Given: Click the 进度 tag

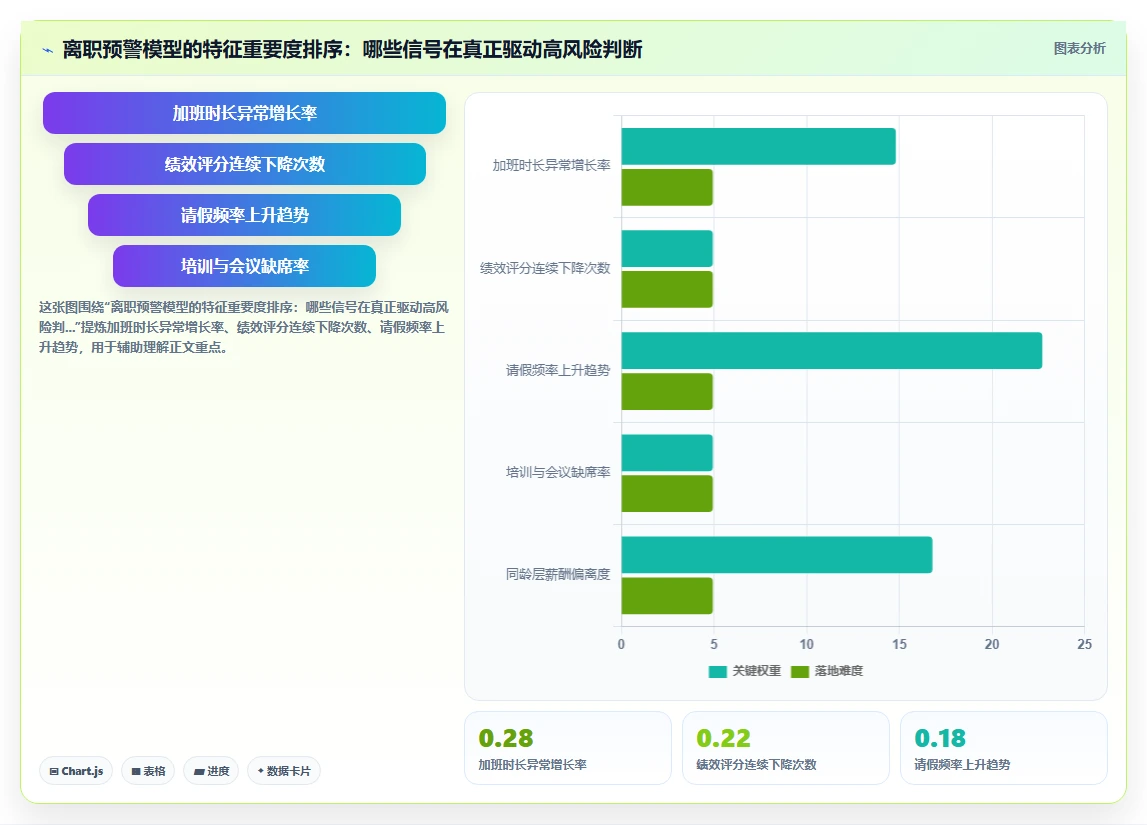Looking at the screenshot, I should pyautogui.click(x=211, y=771).
